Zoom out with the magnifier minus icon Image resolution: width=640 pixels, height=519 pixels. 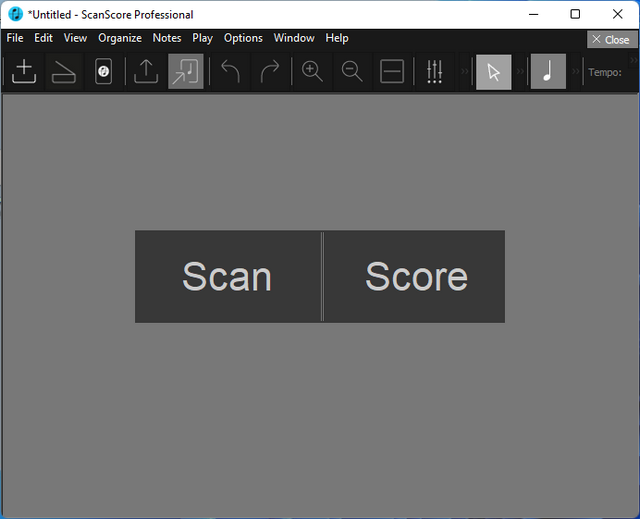(x=352, y=72)
